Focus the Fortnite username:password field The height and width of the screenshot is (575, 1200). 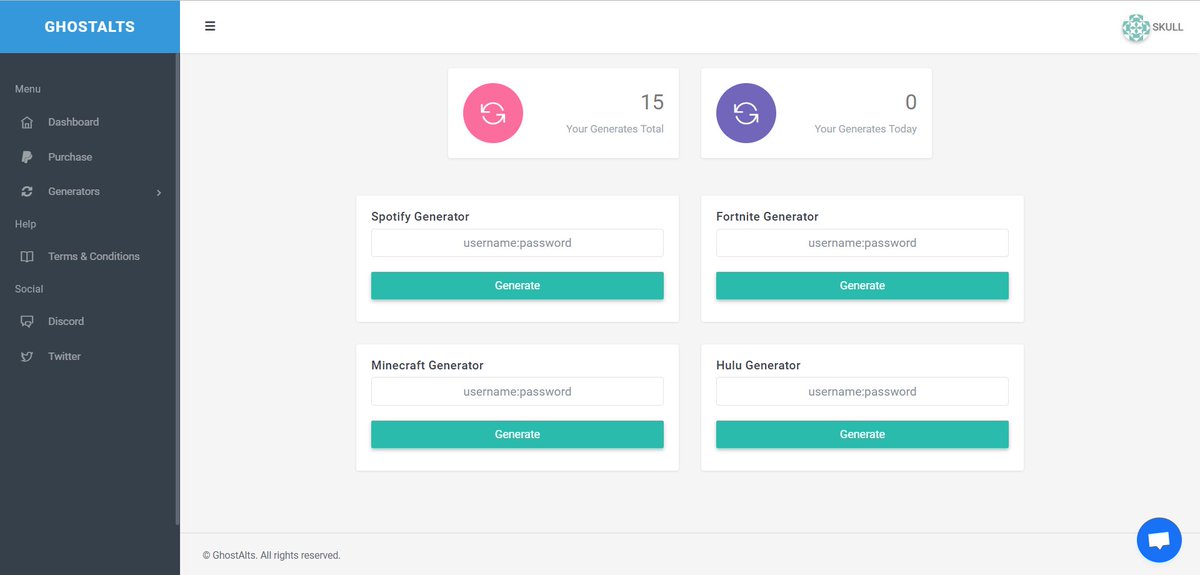pos(862,243)
